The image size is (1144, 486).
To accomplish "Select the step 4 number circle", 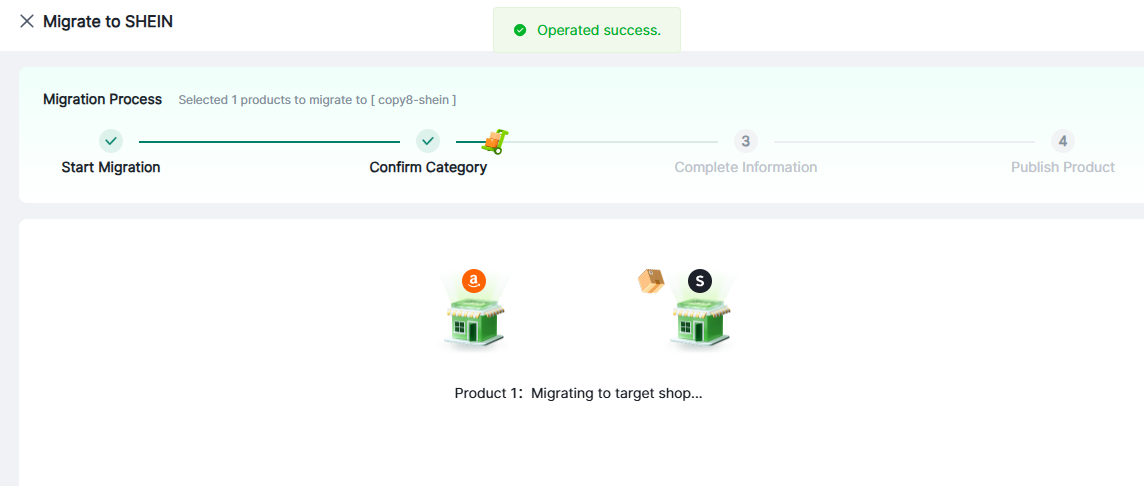I will pos(1063,141).
